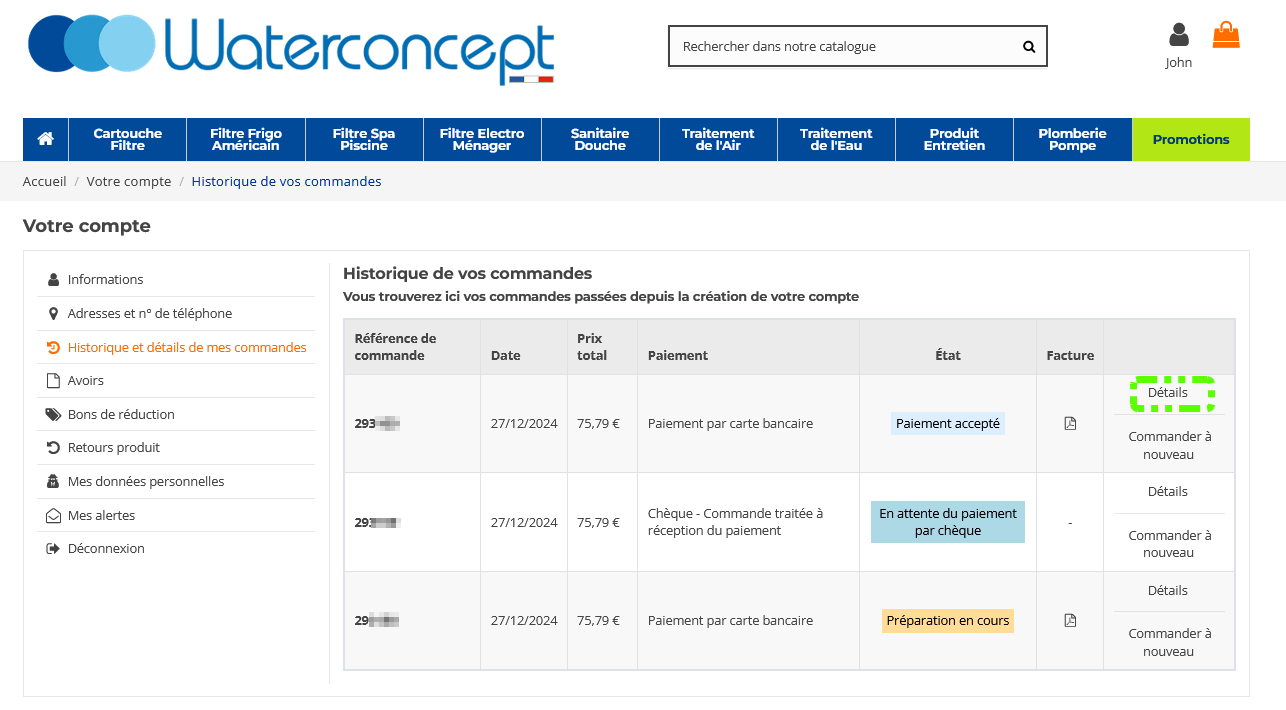Click the search magnifier icon
Image resolution: width=1286 pixels, height=710 pixels.
pos(1029,46)
